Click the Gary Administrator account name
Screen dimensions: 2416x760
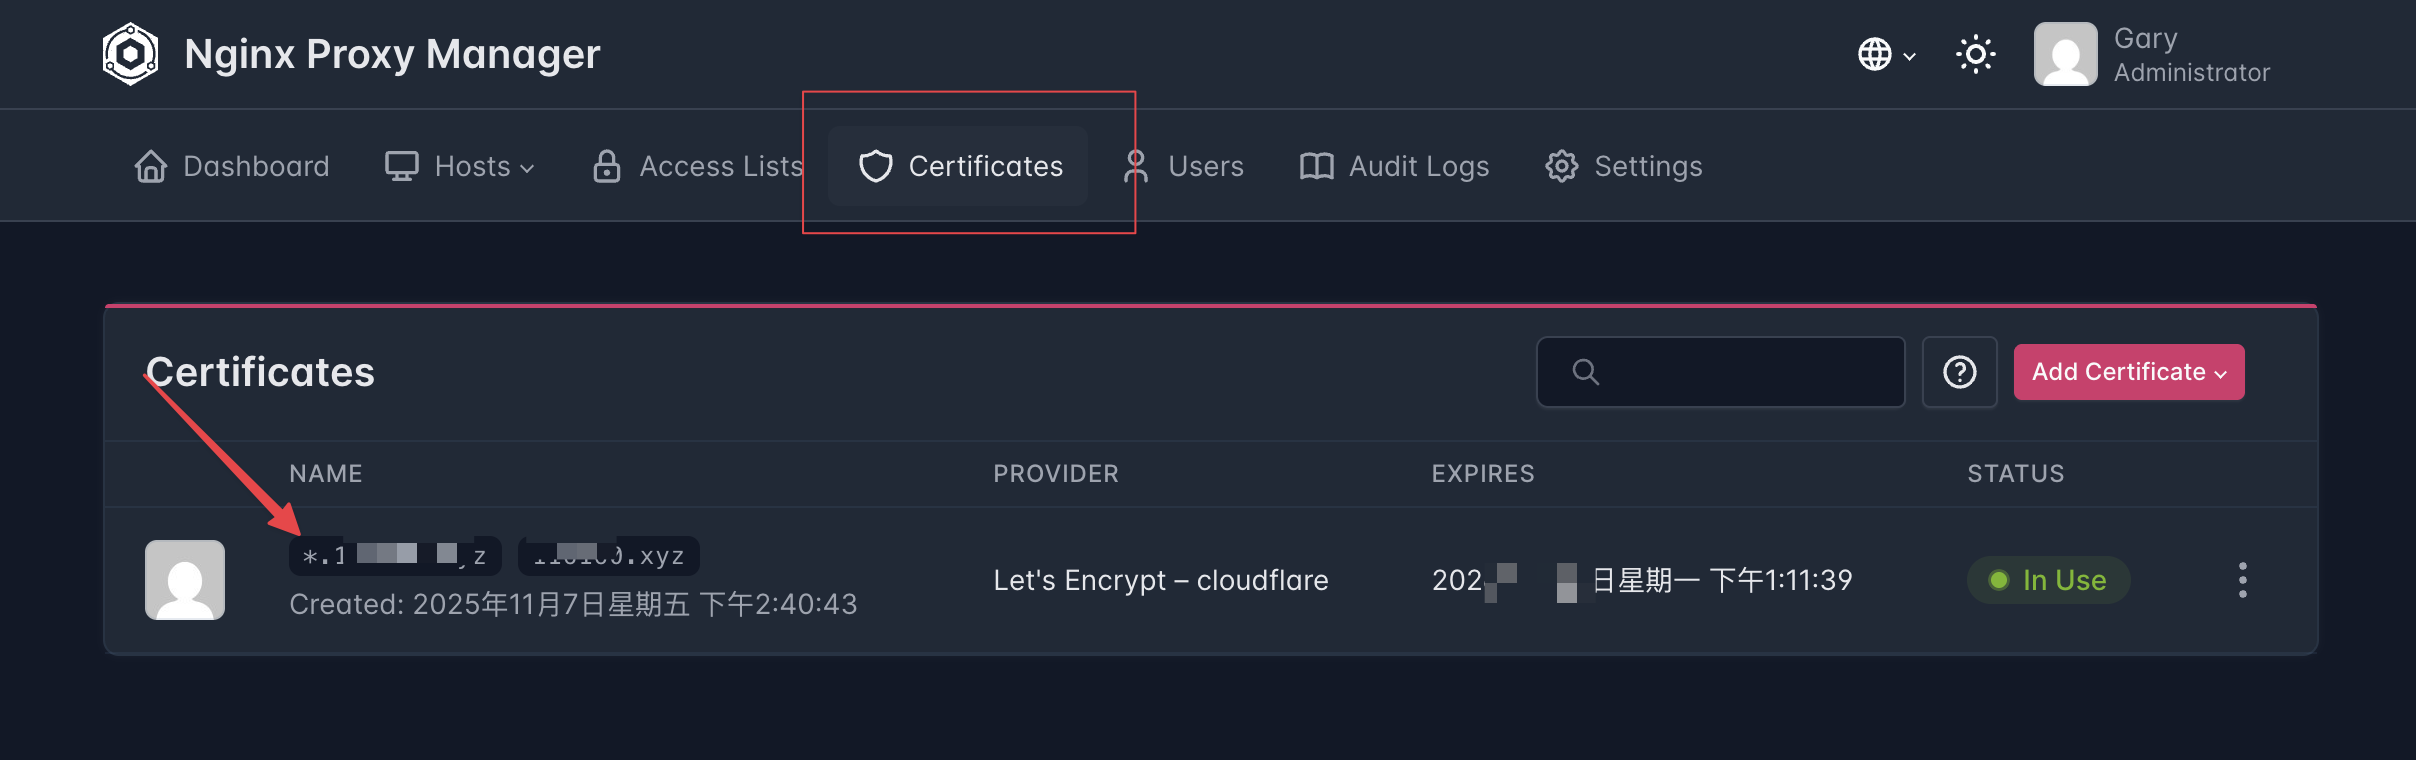coord(2191,55)
